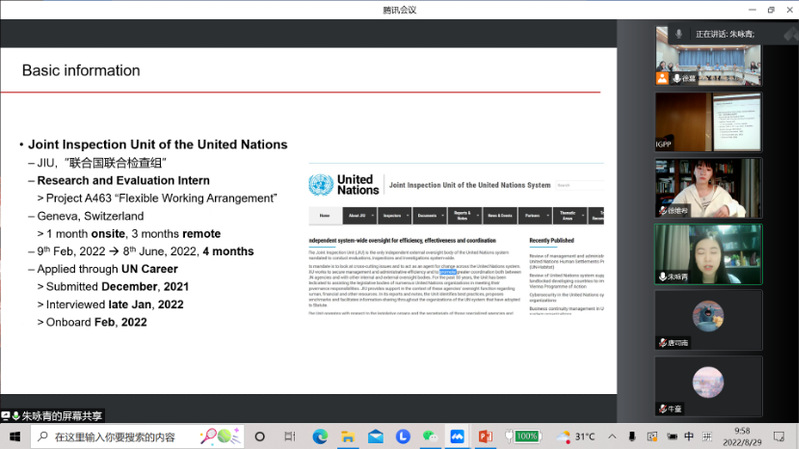The image size is (799, 449).
Task: Click Home tab on the JIU website image
Action: coord(325,216)
